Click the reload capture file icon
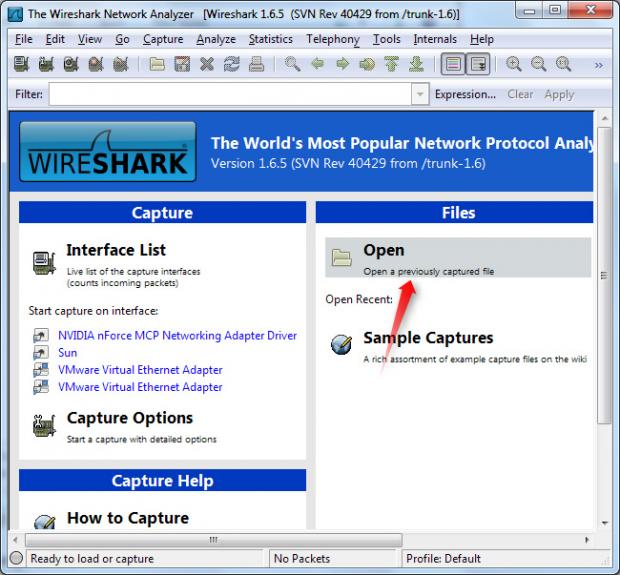This screenshot has height=575, width=620. point(231,65)
